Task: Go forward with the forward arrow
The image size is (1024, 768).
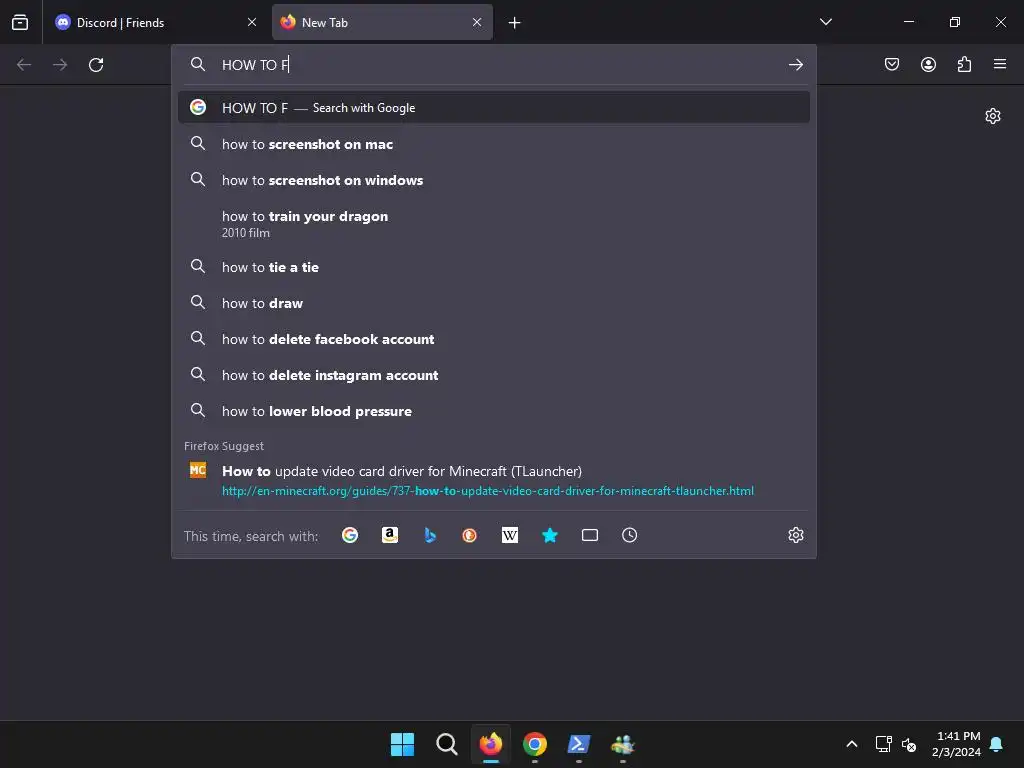Action: [60, 65]
